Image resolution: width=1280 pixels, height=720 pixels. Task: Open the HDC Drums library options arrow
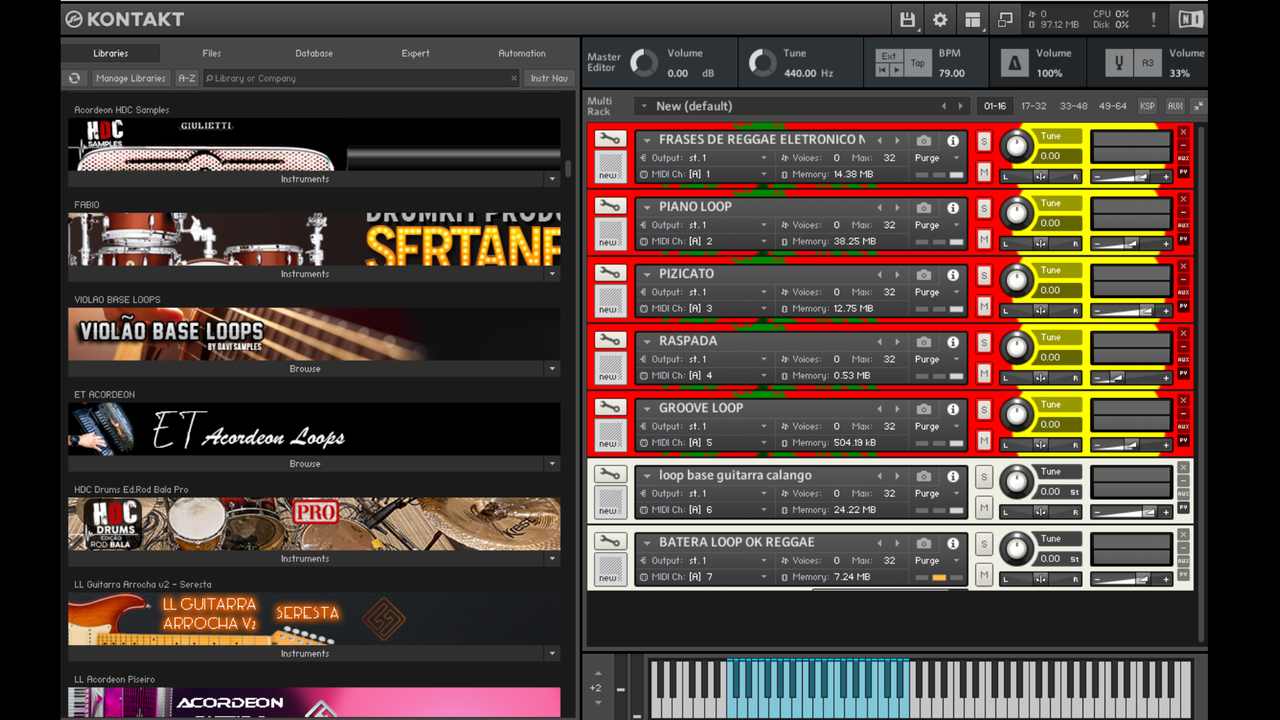click(x=552, y=559)
